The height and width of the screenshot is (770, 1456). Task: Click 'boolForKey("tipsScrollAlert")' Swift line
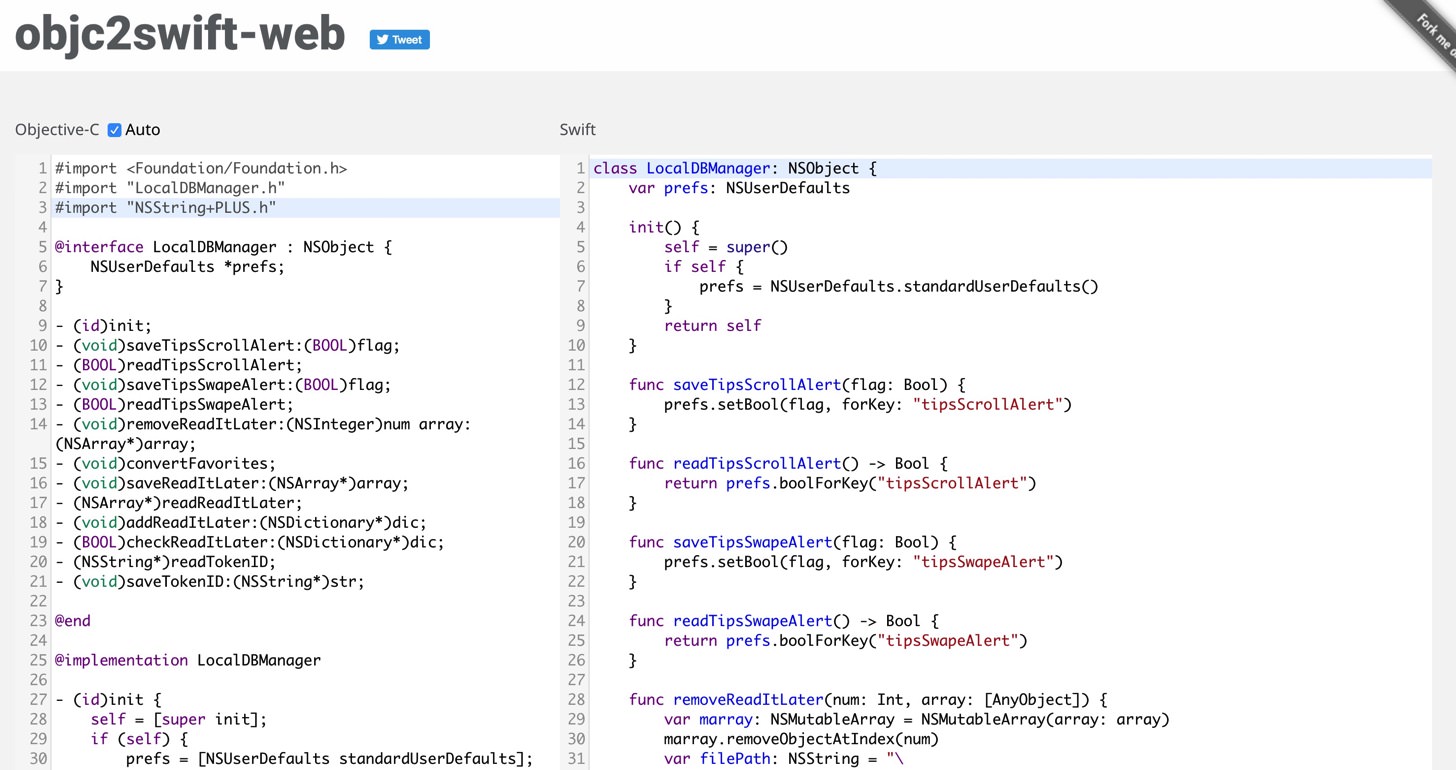[x=850, y=483]
